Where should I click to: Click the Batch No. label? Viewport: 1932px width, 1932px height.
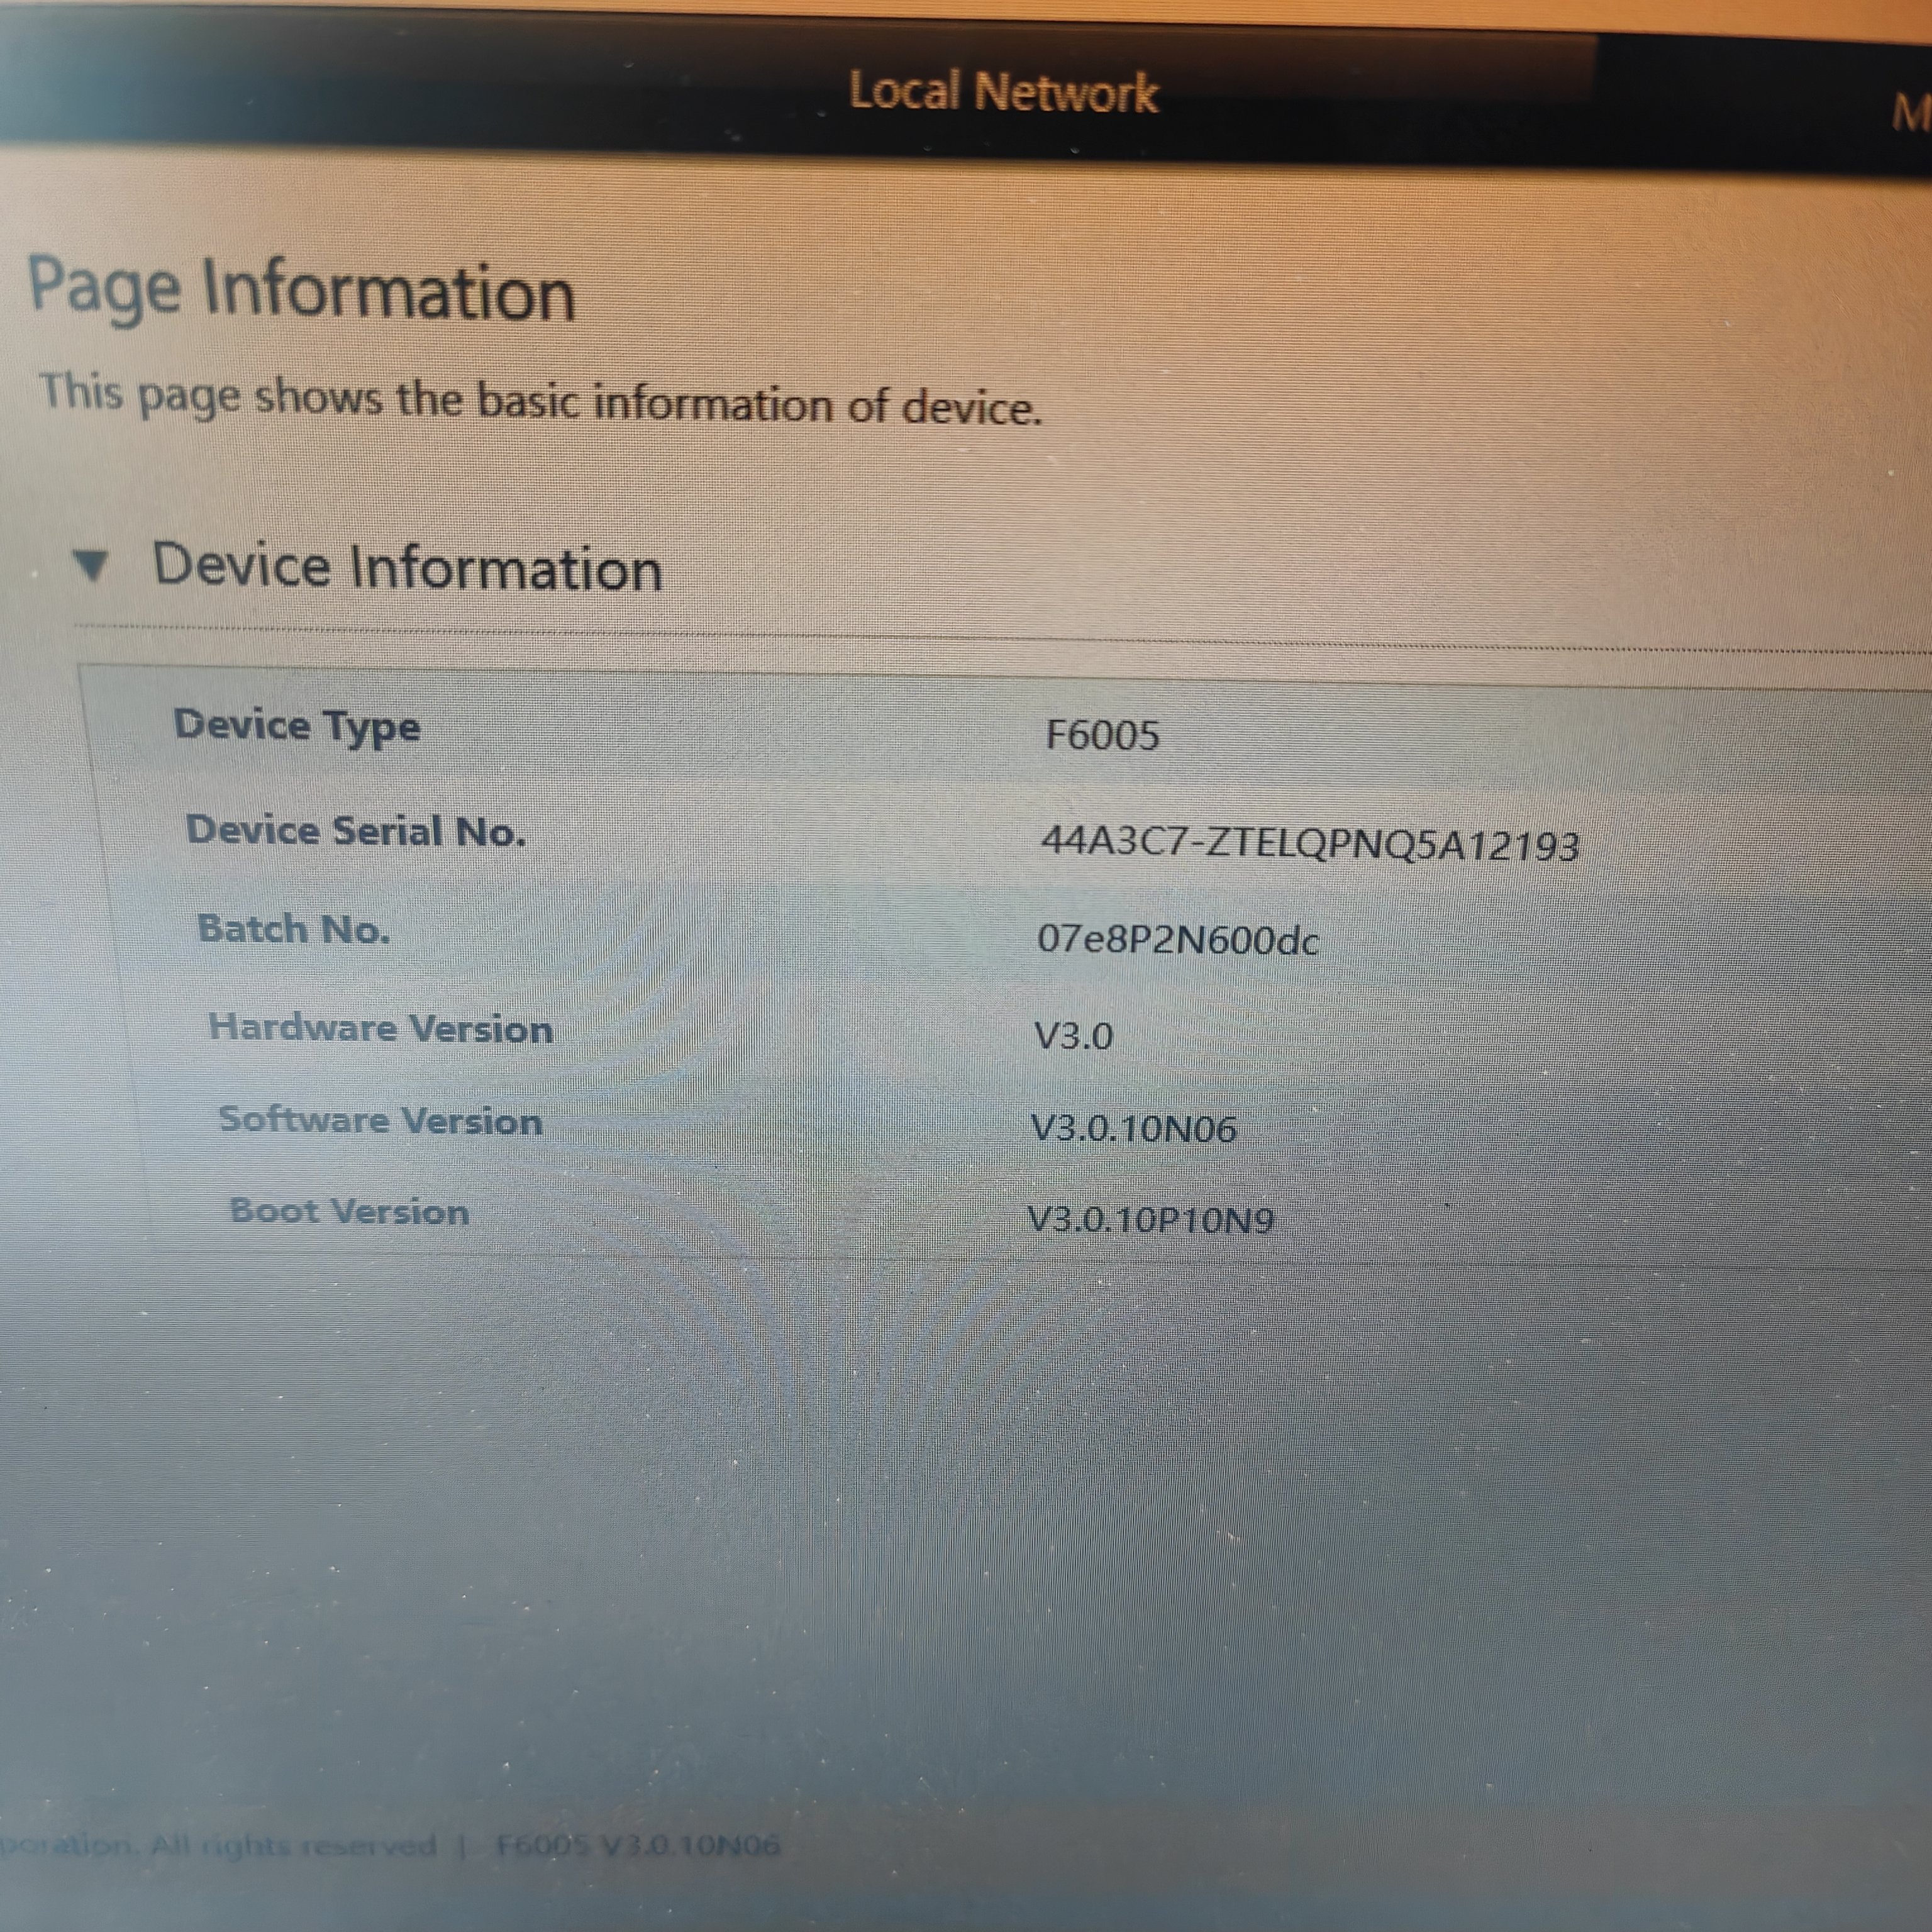(x=293, y=929)
